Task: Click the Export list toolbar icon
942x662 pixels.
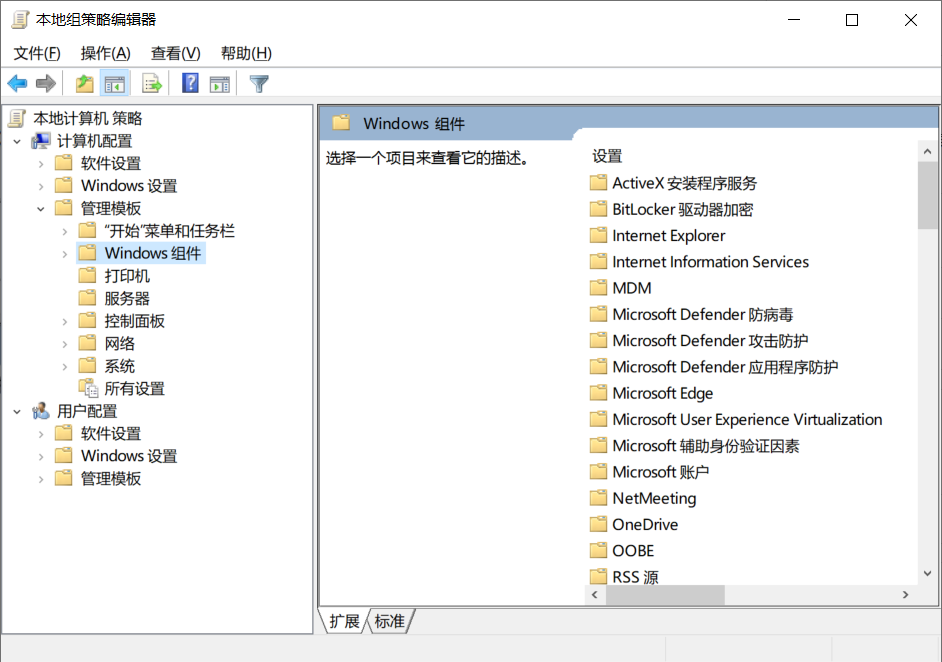Action: pos(152,84)
